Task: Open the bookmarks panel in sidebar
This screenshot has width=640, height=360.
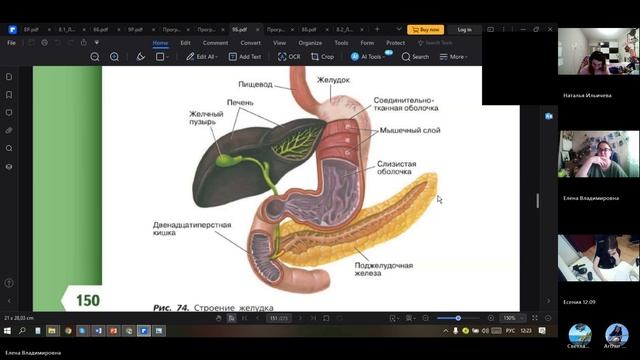Action: [x=9, y=95]
